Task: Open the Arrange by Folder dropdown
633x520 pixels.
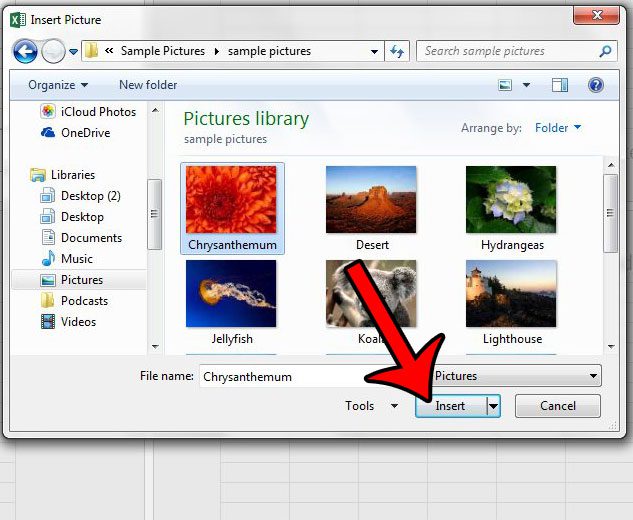Action: (x=558, y=128)
